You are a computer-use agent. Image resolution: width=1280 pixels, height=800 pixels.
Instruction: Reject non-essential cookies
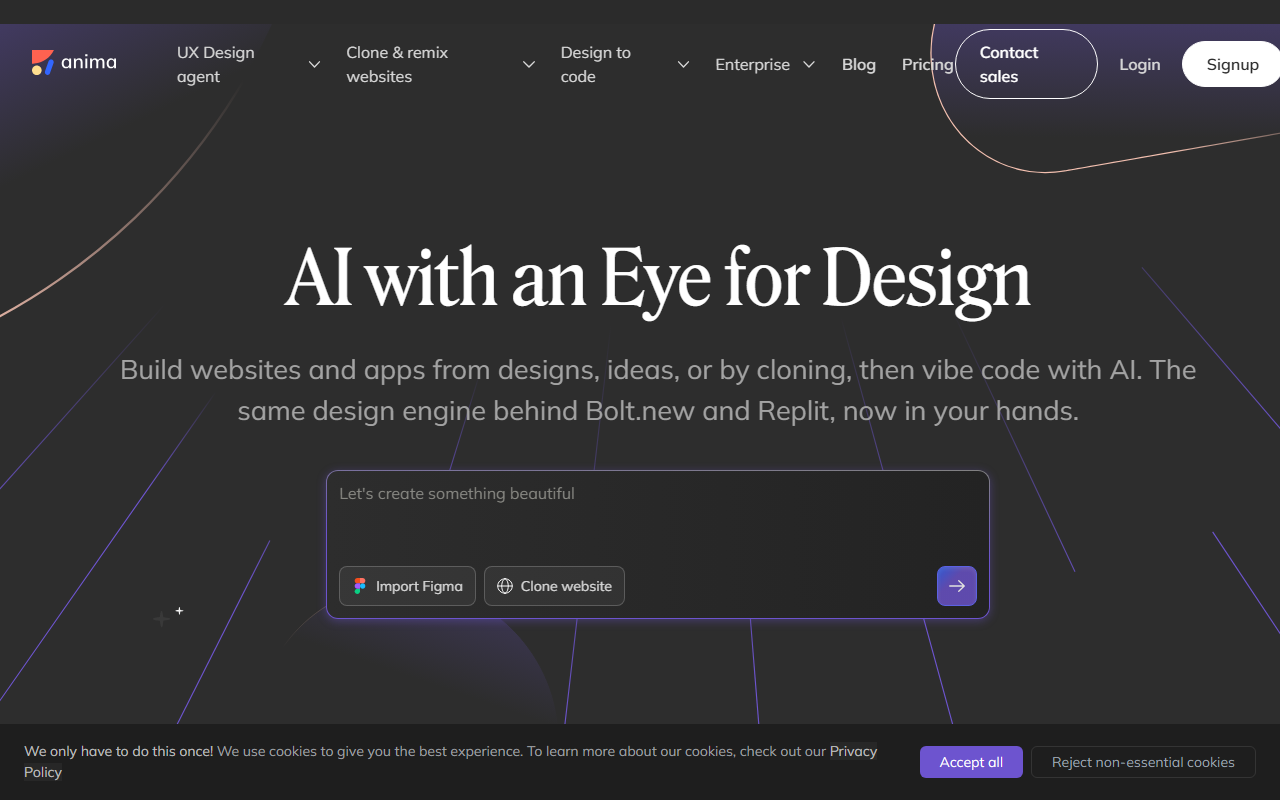pyautogui.click(x=1143, y=762)
